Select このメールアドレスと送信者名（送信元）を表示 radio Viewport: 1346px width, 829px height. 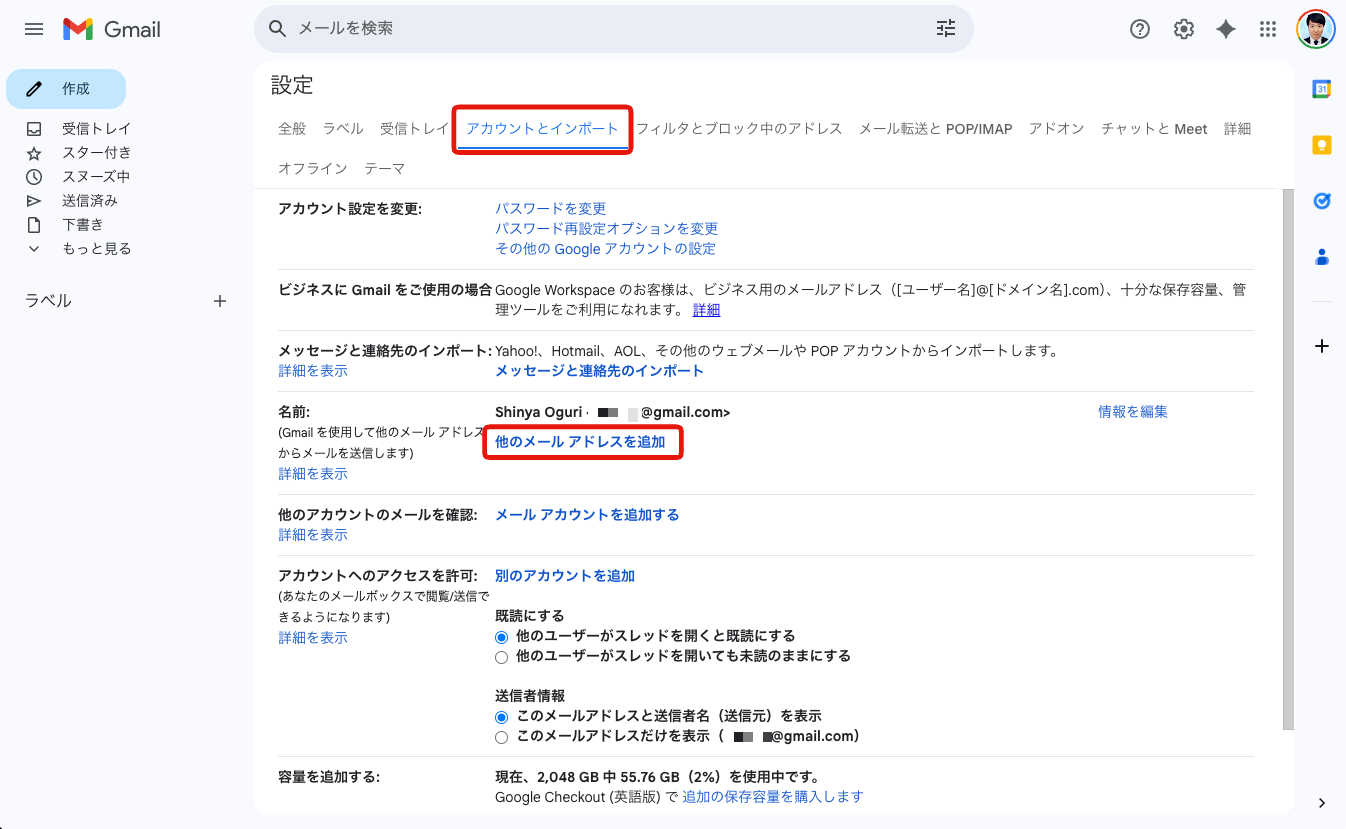(x=502, y=717)
